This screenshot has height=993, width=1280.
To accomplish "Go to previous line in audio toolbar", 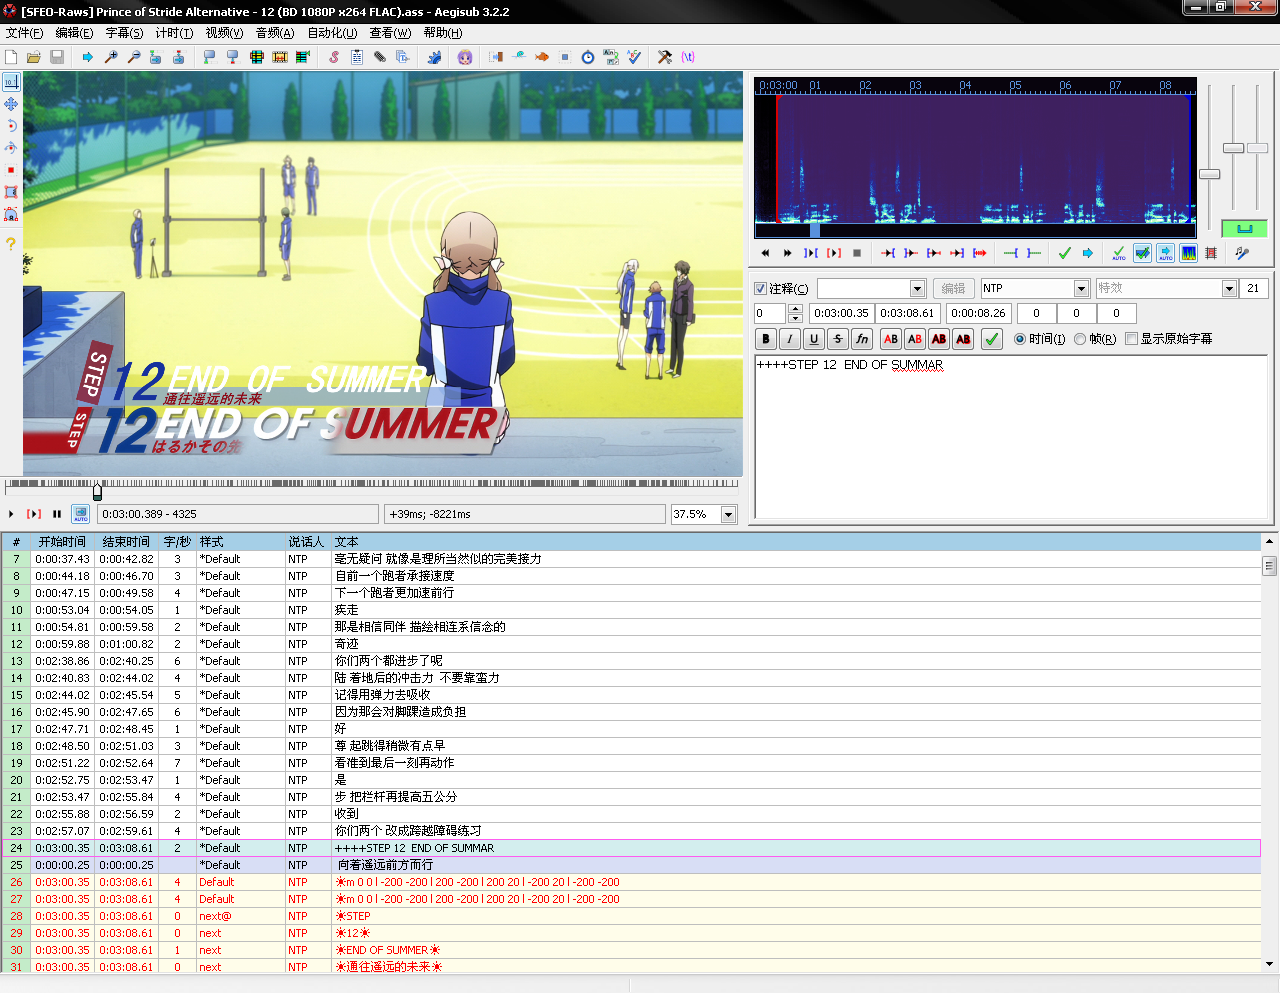I will (x=765, y=253).
